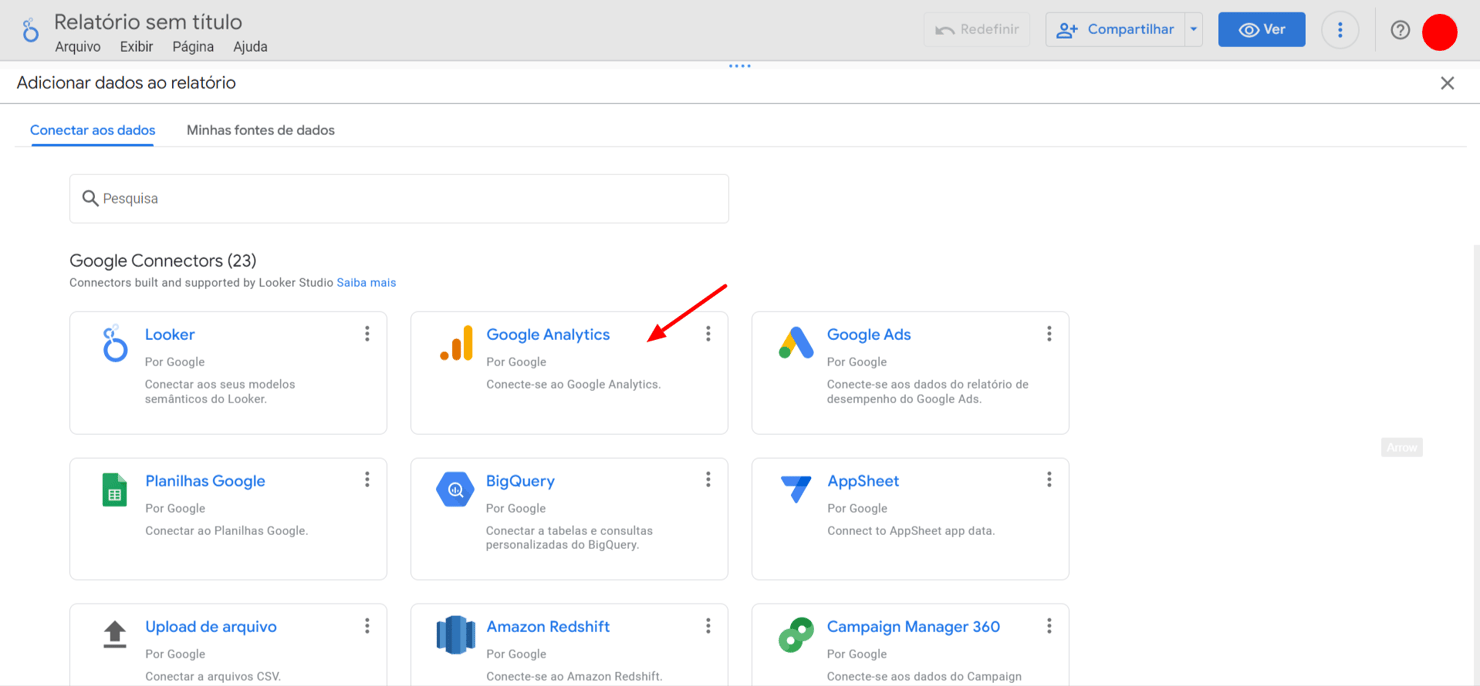
Task: Click the search magnifier icon
Action: (x=90, y=199)
